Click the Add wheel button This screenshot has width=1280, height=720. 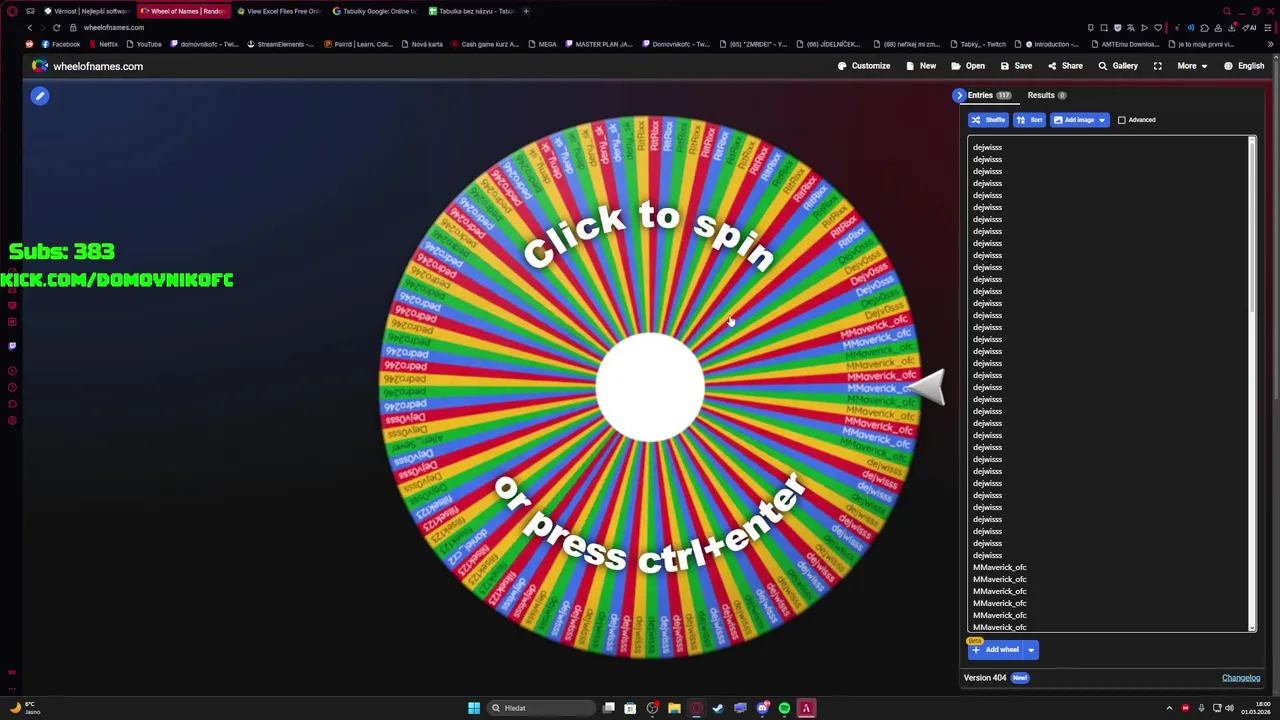point(996,650)
